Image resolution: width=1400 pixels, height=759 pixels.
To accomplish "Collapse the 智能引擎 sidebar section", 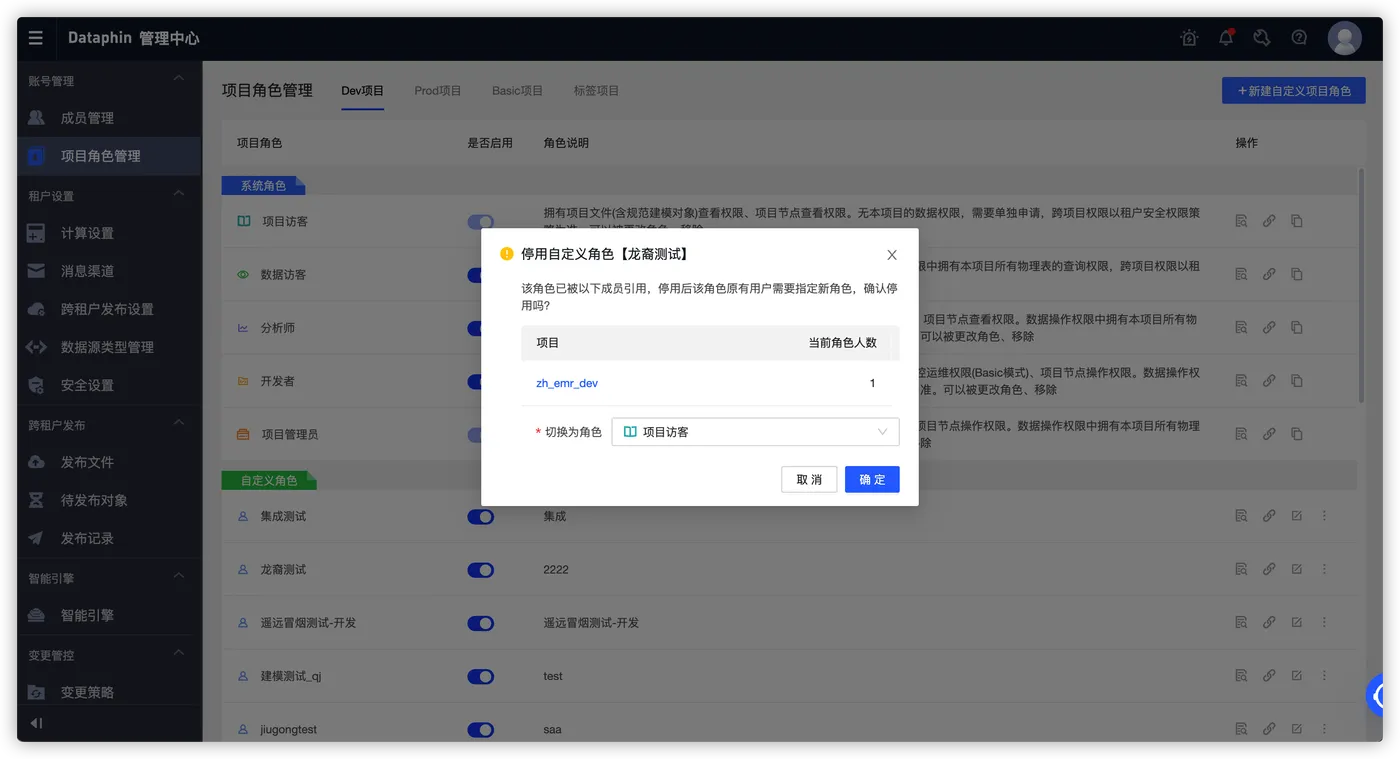I will click(179, 577).
